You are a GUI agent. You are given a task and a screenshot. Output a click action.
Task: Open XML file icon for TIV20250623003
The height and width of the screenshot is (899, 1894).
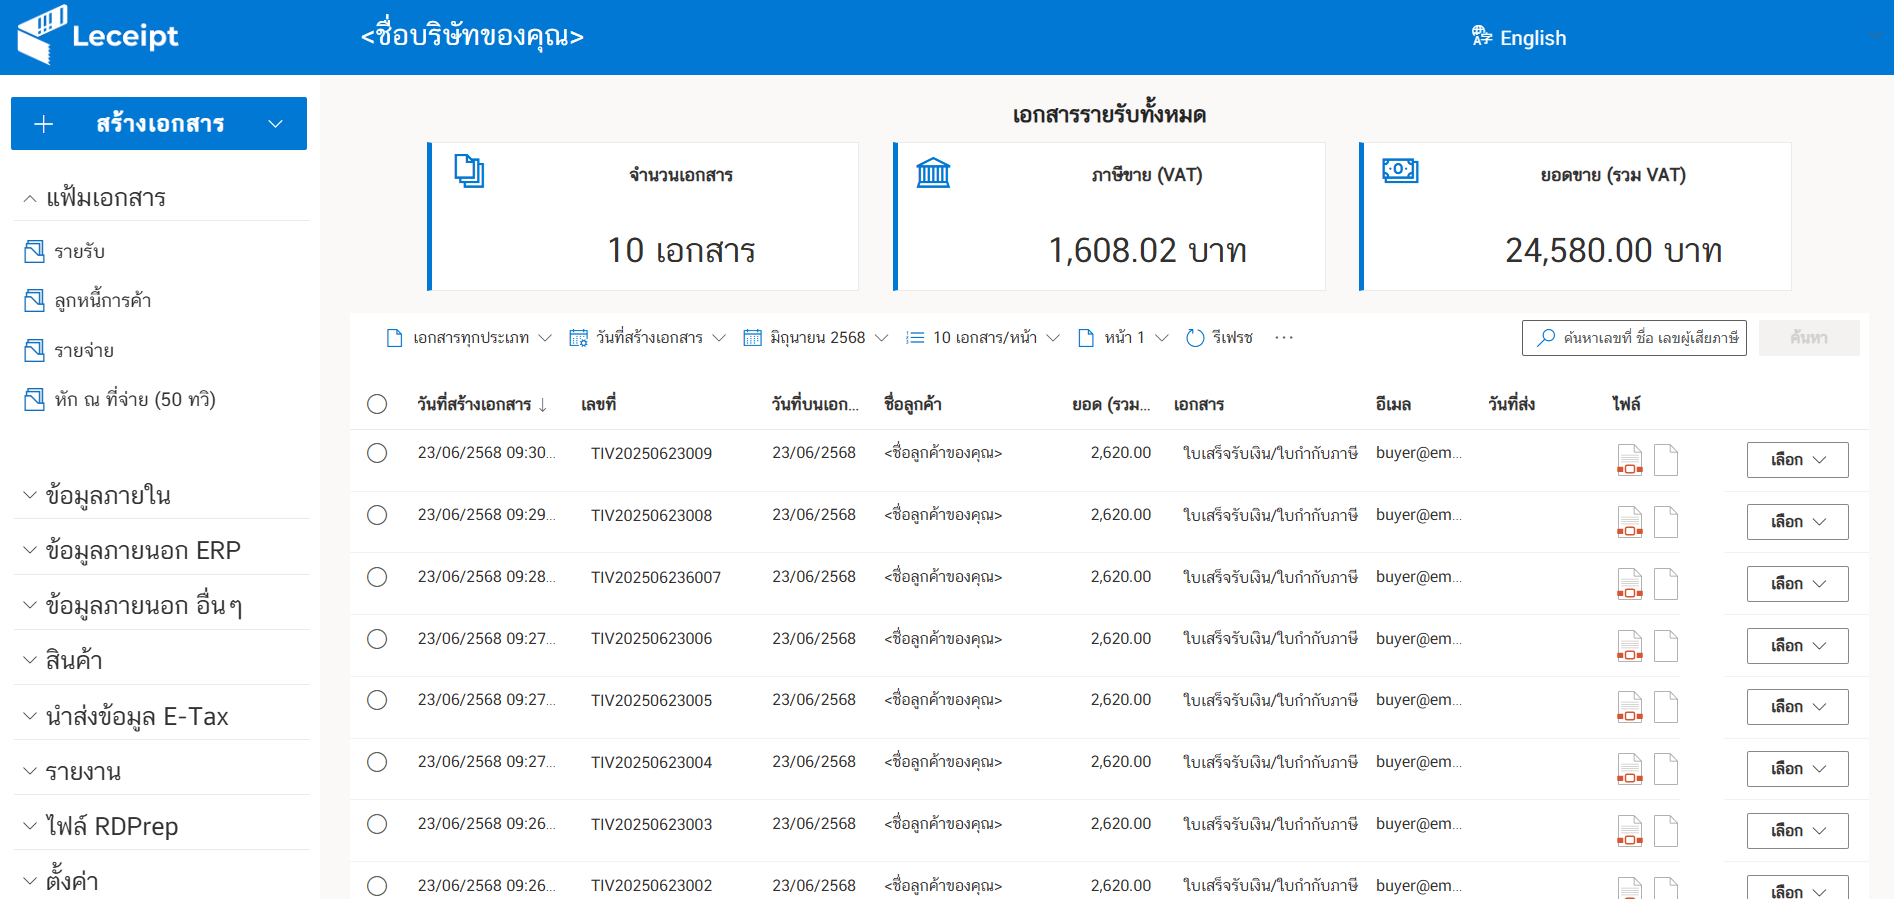(x=1665, y=831)
